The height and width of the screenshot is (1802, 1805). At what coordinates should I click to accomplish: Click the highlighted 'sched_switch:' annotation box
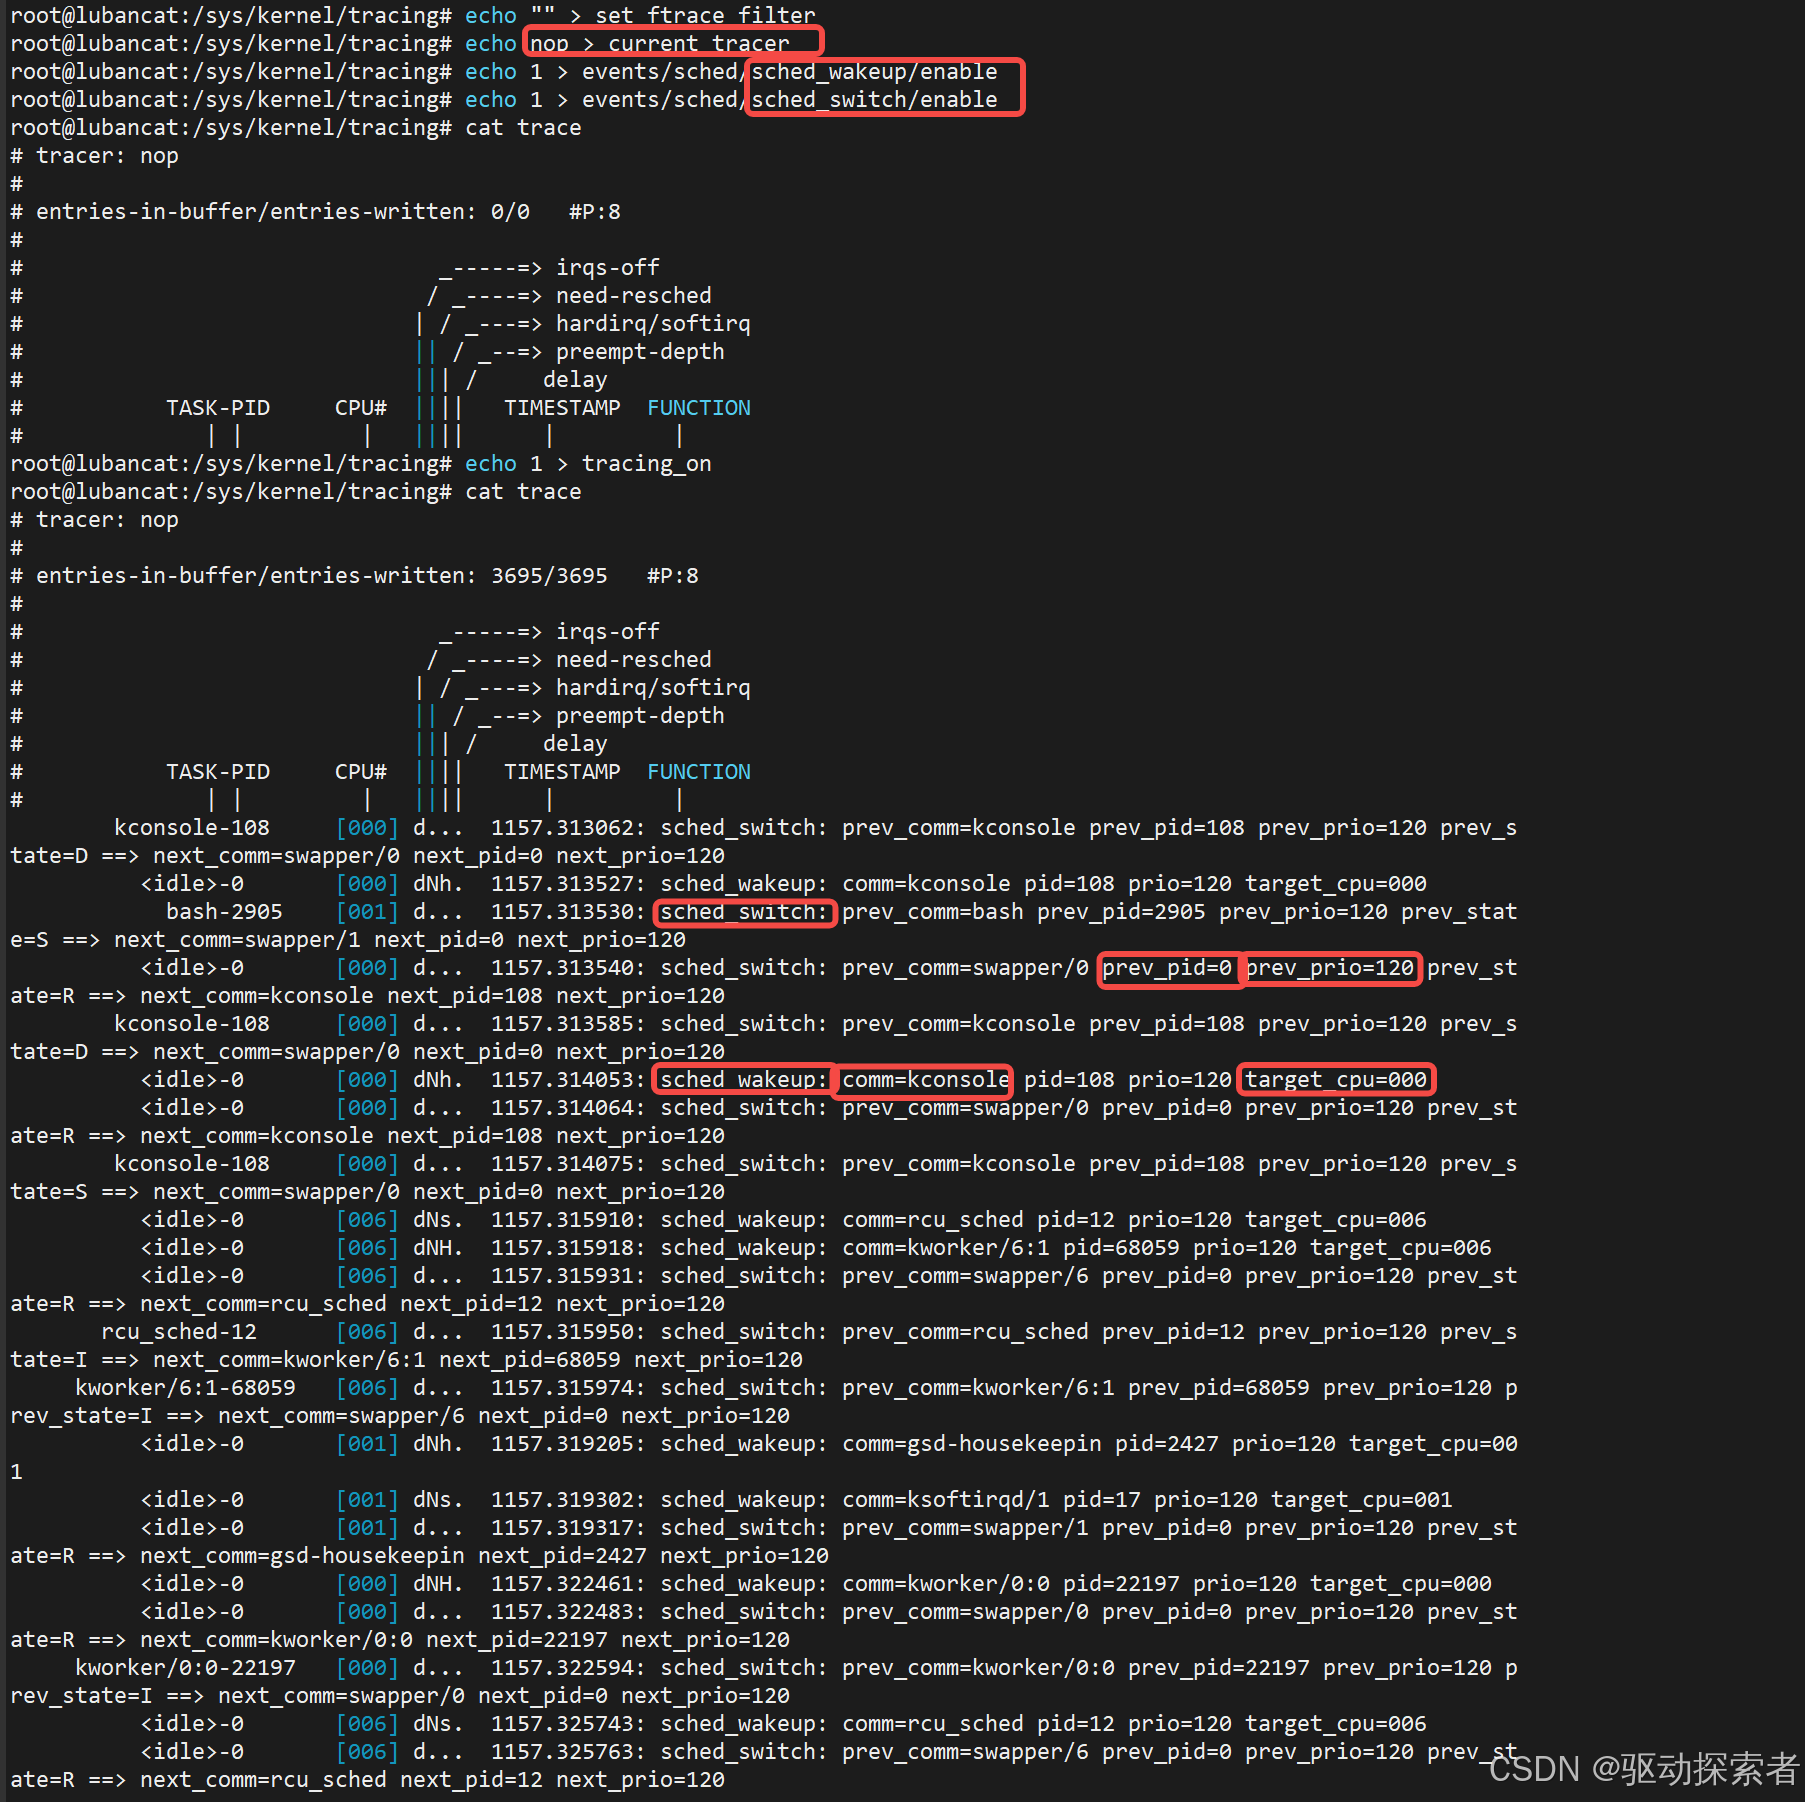point(744,911)
